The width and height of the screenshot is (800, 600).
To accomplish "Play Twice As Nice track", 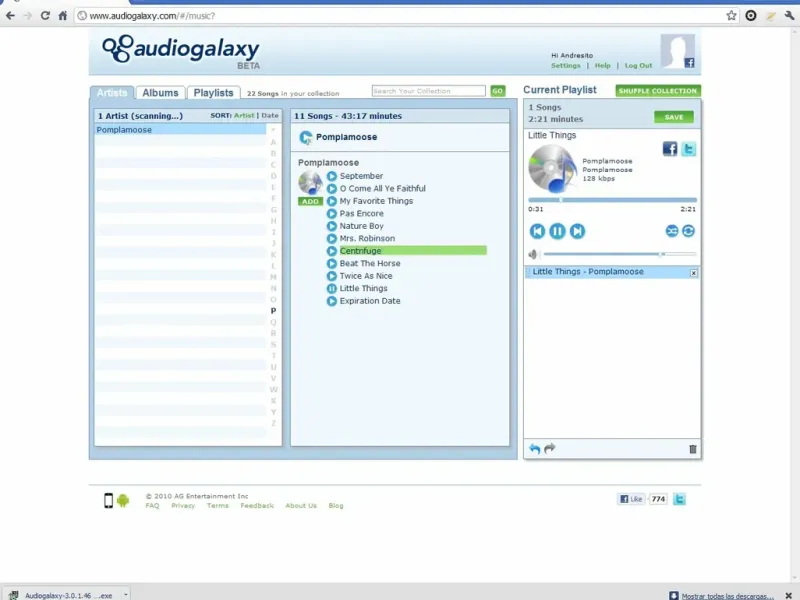I will pyautogui.click(x=332, y=276).
